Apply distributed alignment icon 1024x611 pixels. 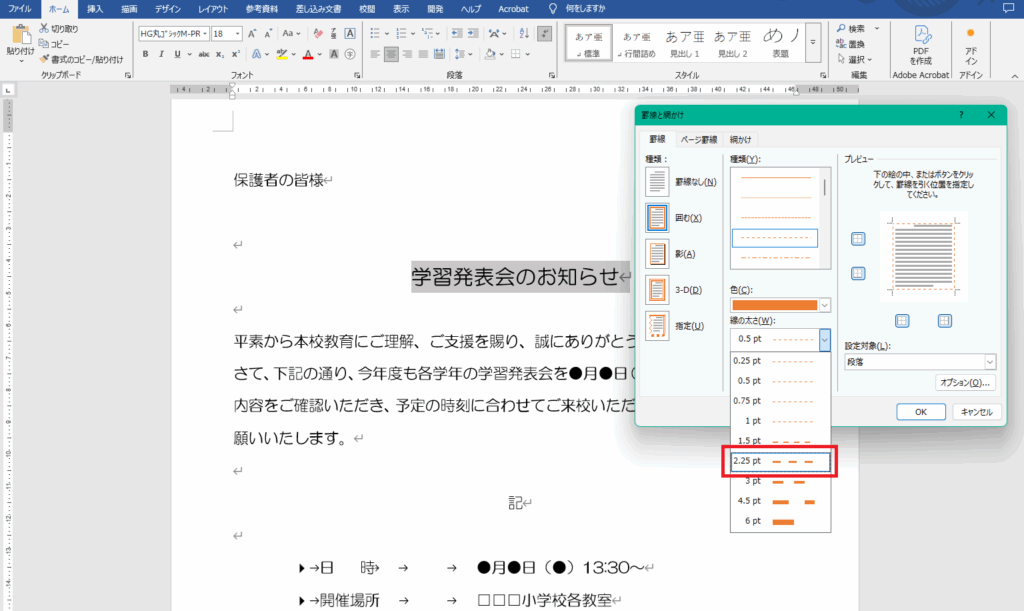click(440, 54)
